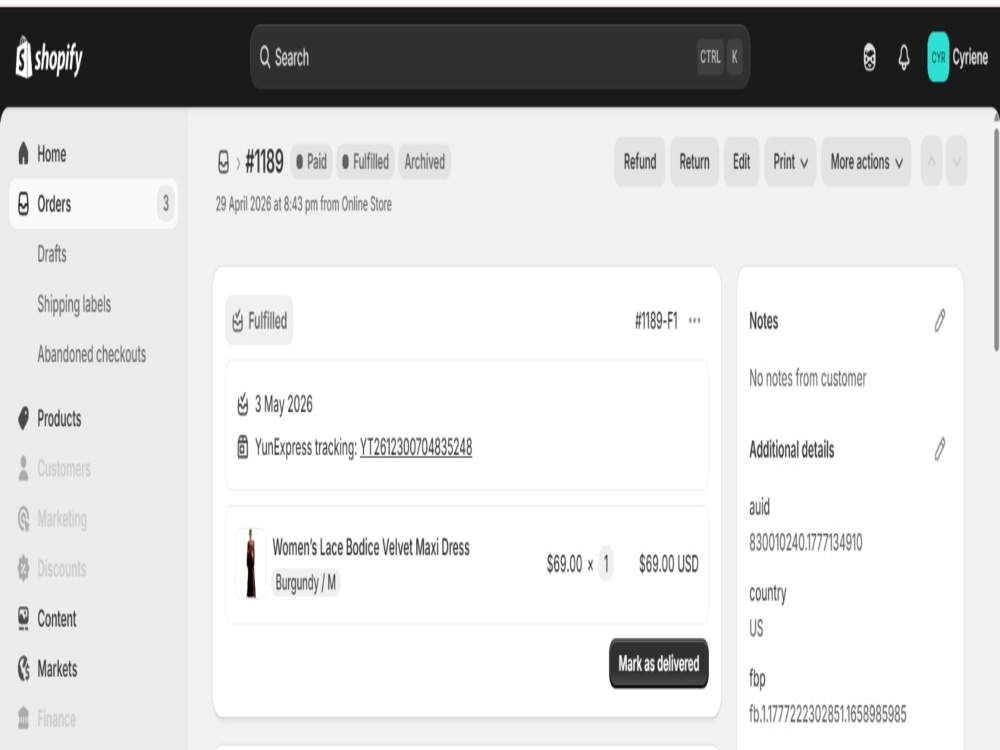Click the Shopify logo
Image resolution: width=1000 pixels, height=750 pixels.
pos(49,57)
